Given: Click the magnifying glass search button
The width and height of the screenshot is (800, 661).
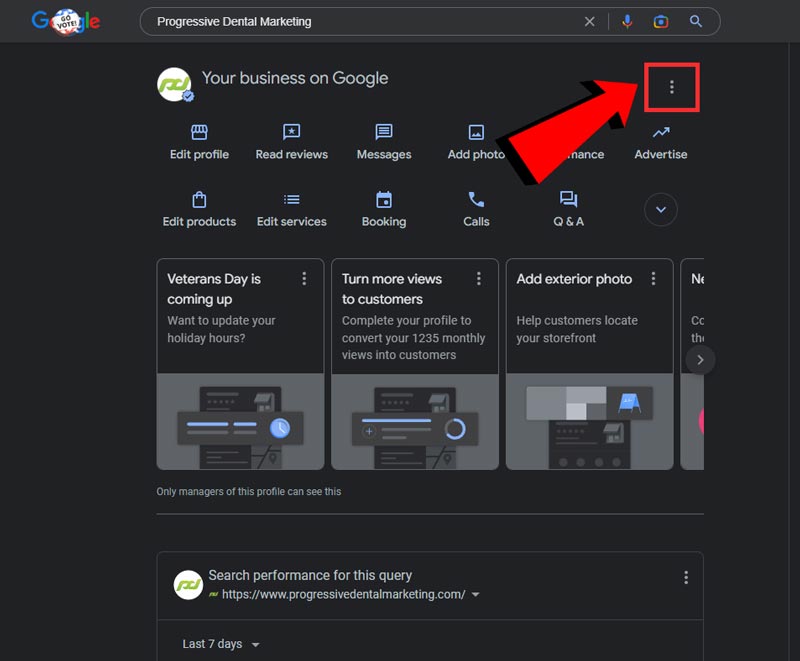Looking at the screenshot, I should point(696,21).
